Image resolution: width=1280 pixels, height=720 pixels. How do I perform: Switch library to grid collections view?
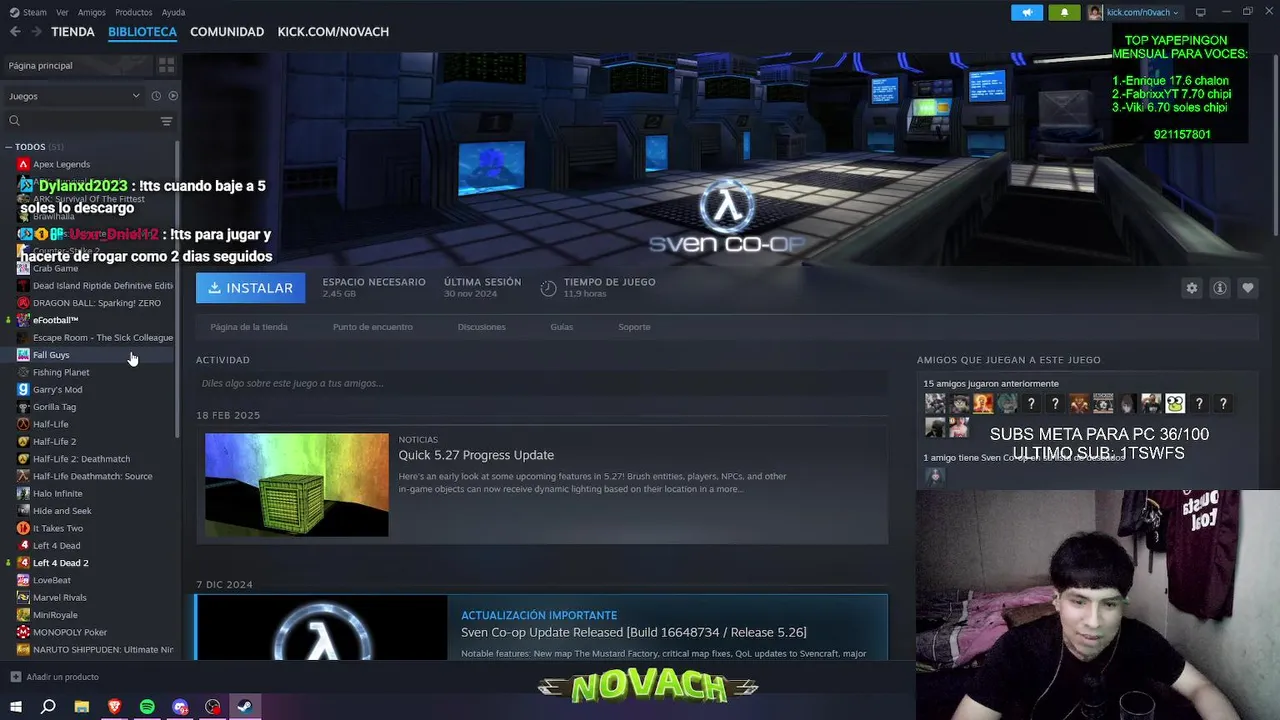pos(166,65)
